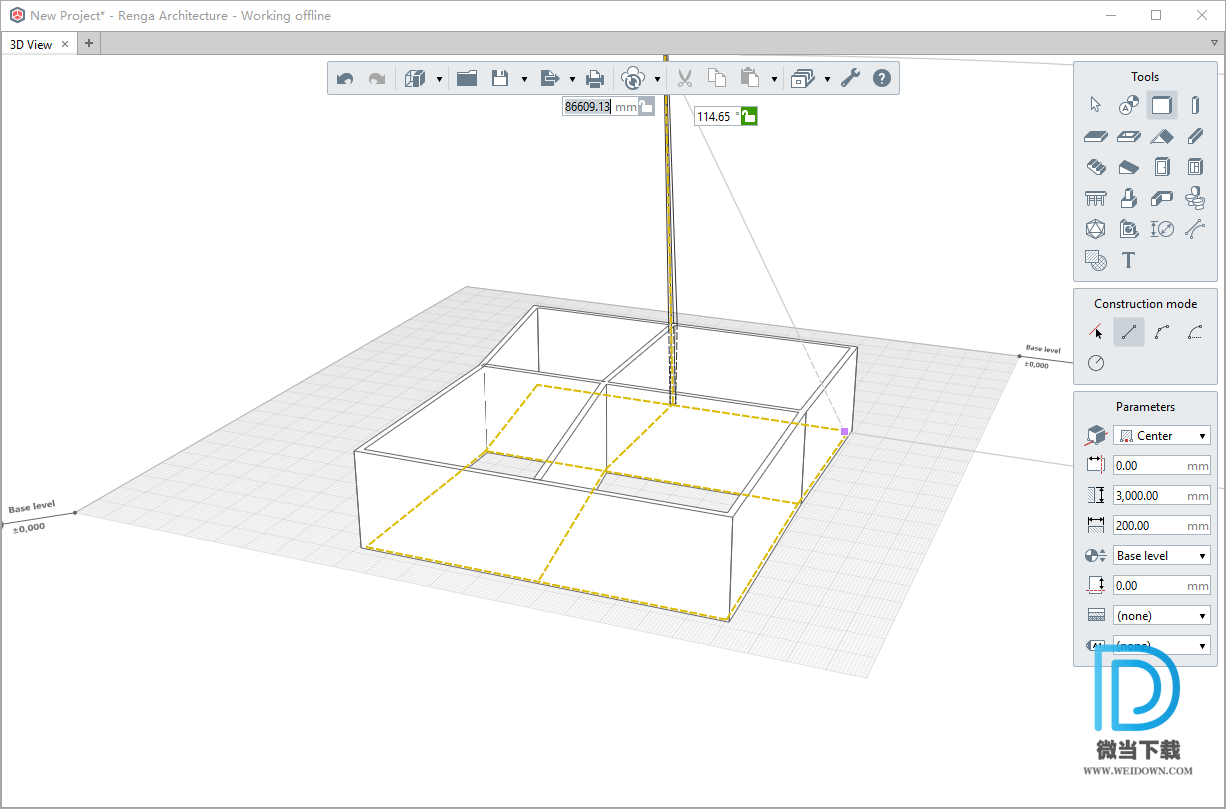Image resolution: width=1226 pixels, height=809 pixels.
Task: Click the scissors Cut icon
Action: [685, 78]
